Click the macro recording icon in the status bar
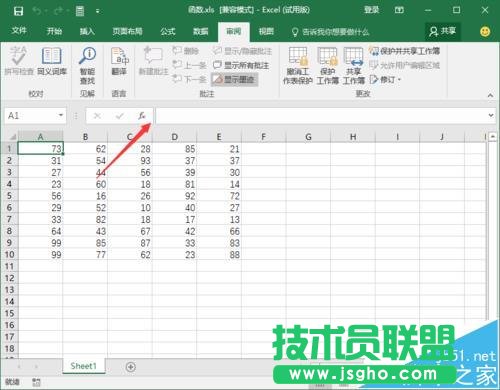Viewport: 500px width, 390px height. click(36, 382)
